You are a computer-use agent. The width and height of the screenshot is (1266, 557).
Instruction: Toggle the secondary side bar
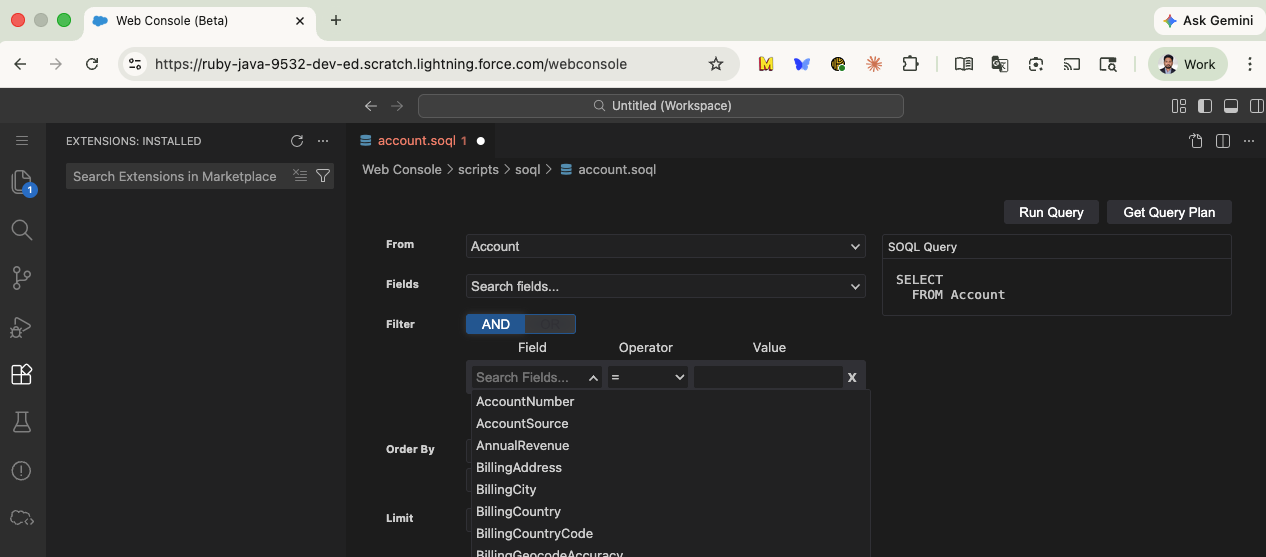(1256, 106)
